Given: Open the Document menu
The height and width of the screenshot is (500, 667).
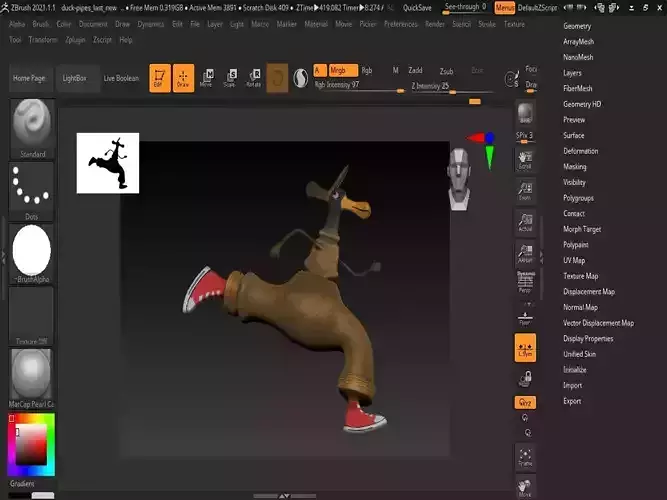Looking at the screenshot, I should [x=93, y=24].
